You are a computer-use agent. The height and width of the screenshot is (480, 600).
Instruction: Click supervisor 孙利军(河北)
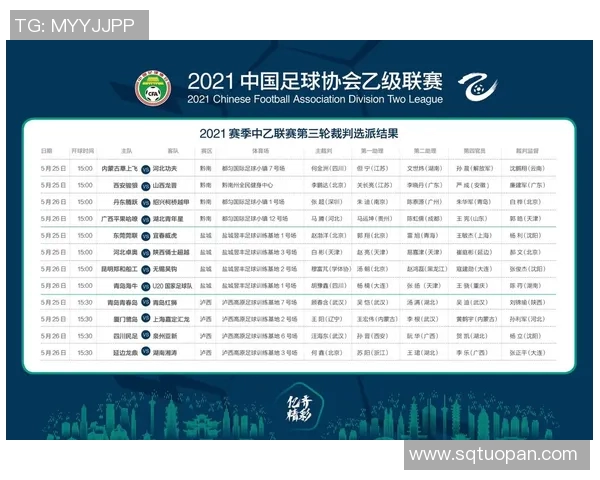click(x=527, y=319)
